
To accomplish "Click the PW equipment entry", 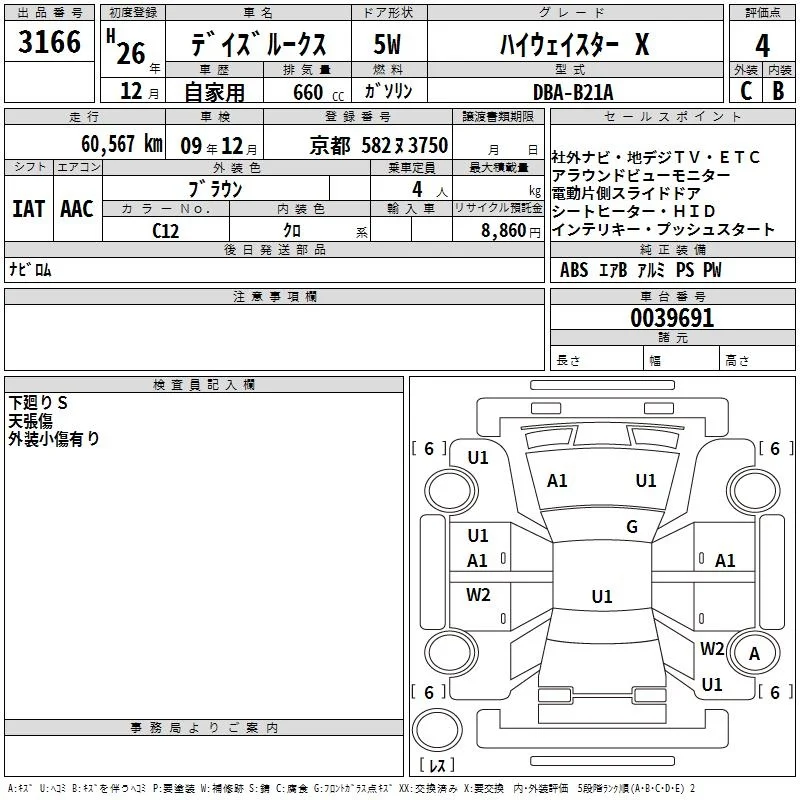I will (712, 270).
